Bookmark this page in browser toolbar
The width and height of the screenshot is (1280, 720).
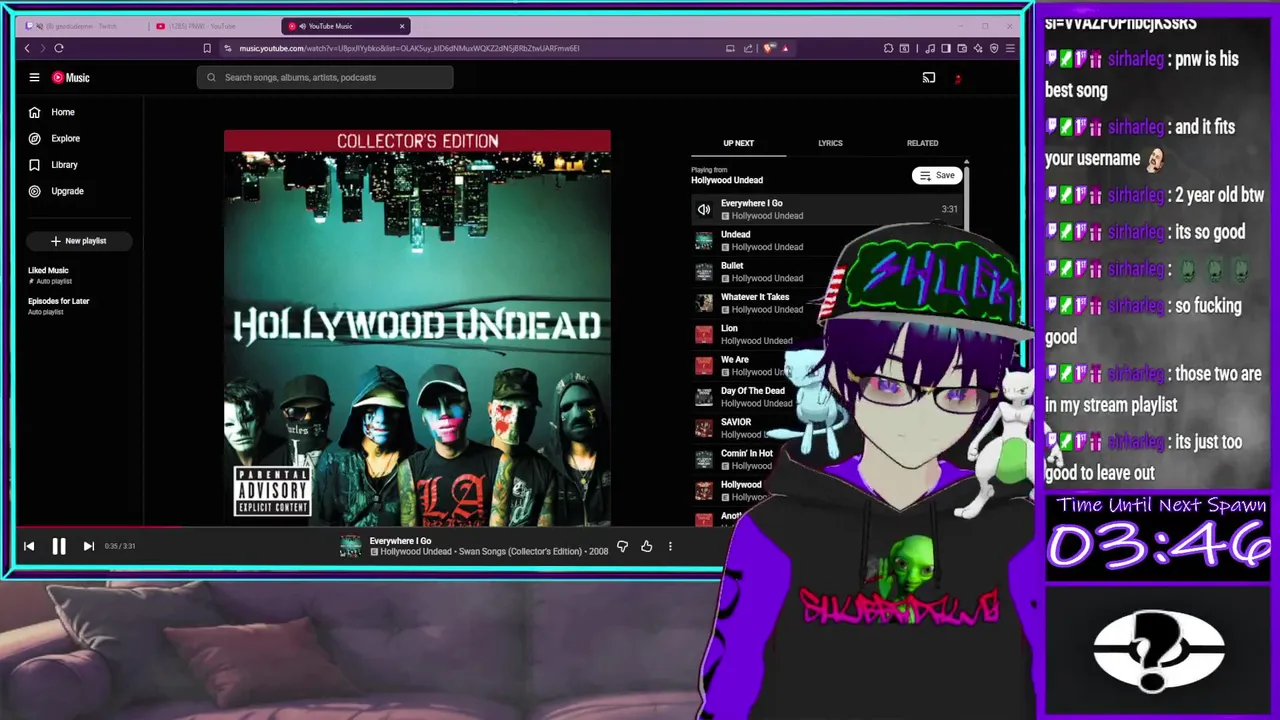[x=207, y=48]
